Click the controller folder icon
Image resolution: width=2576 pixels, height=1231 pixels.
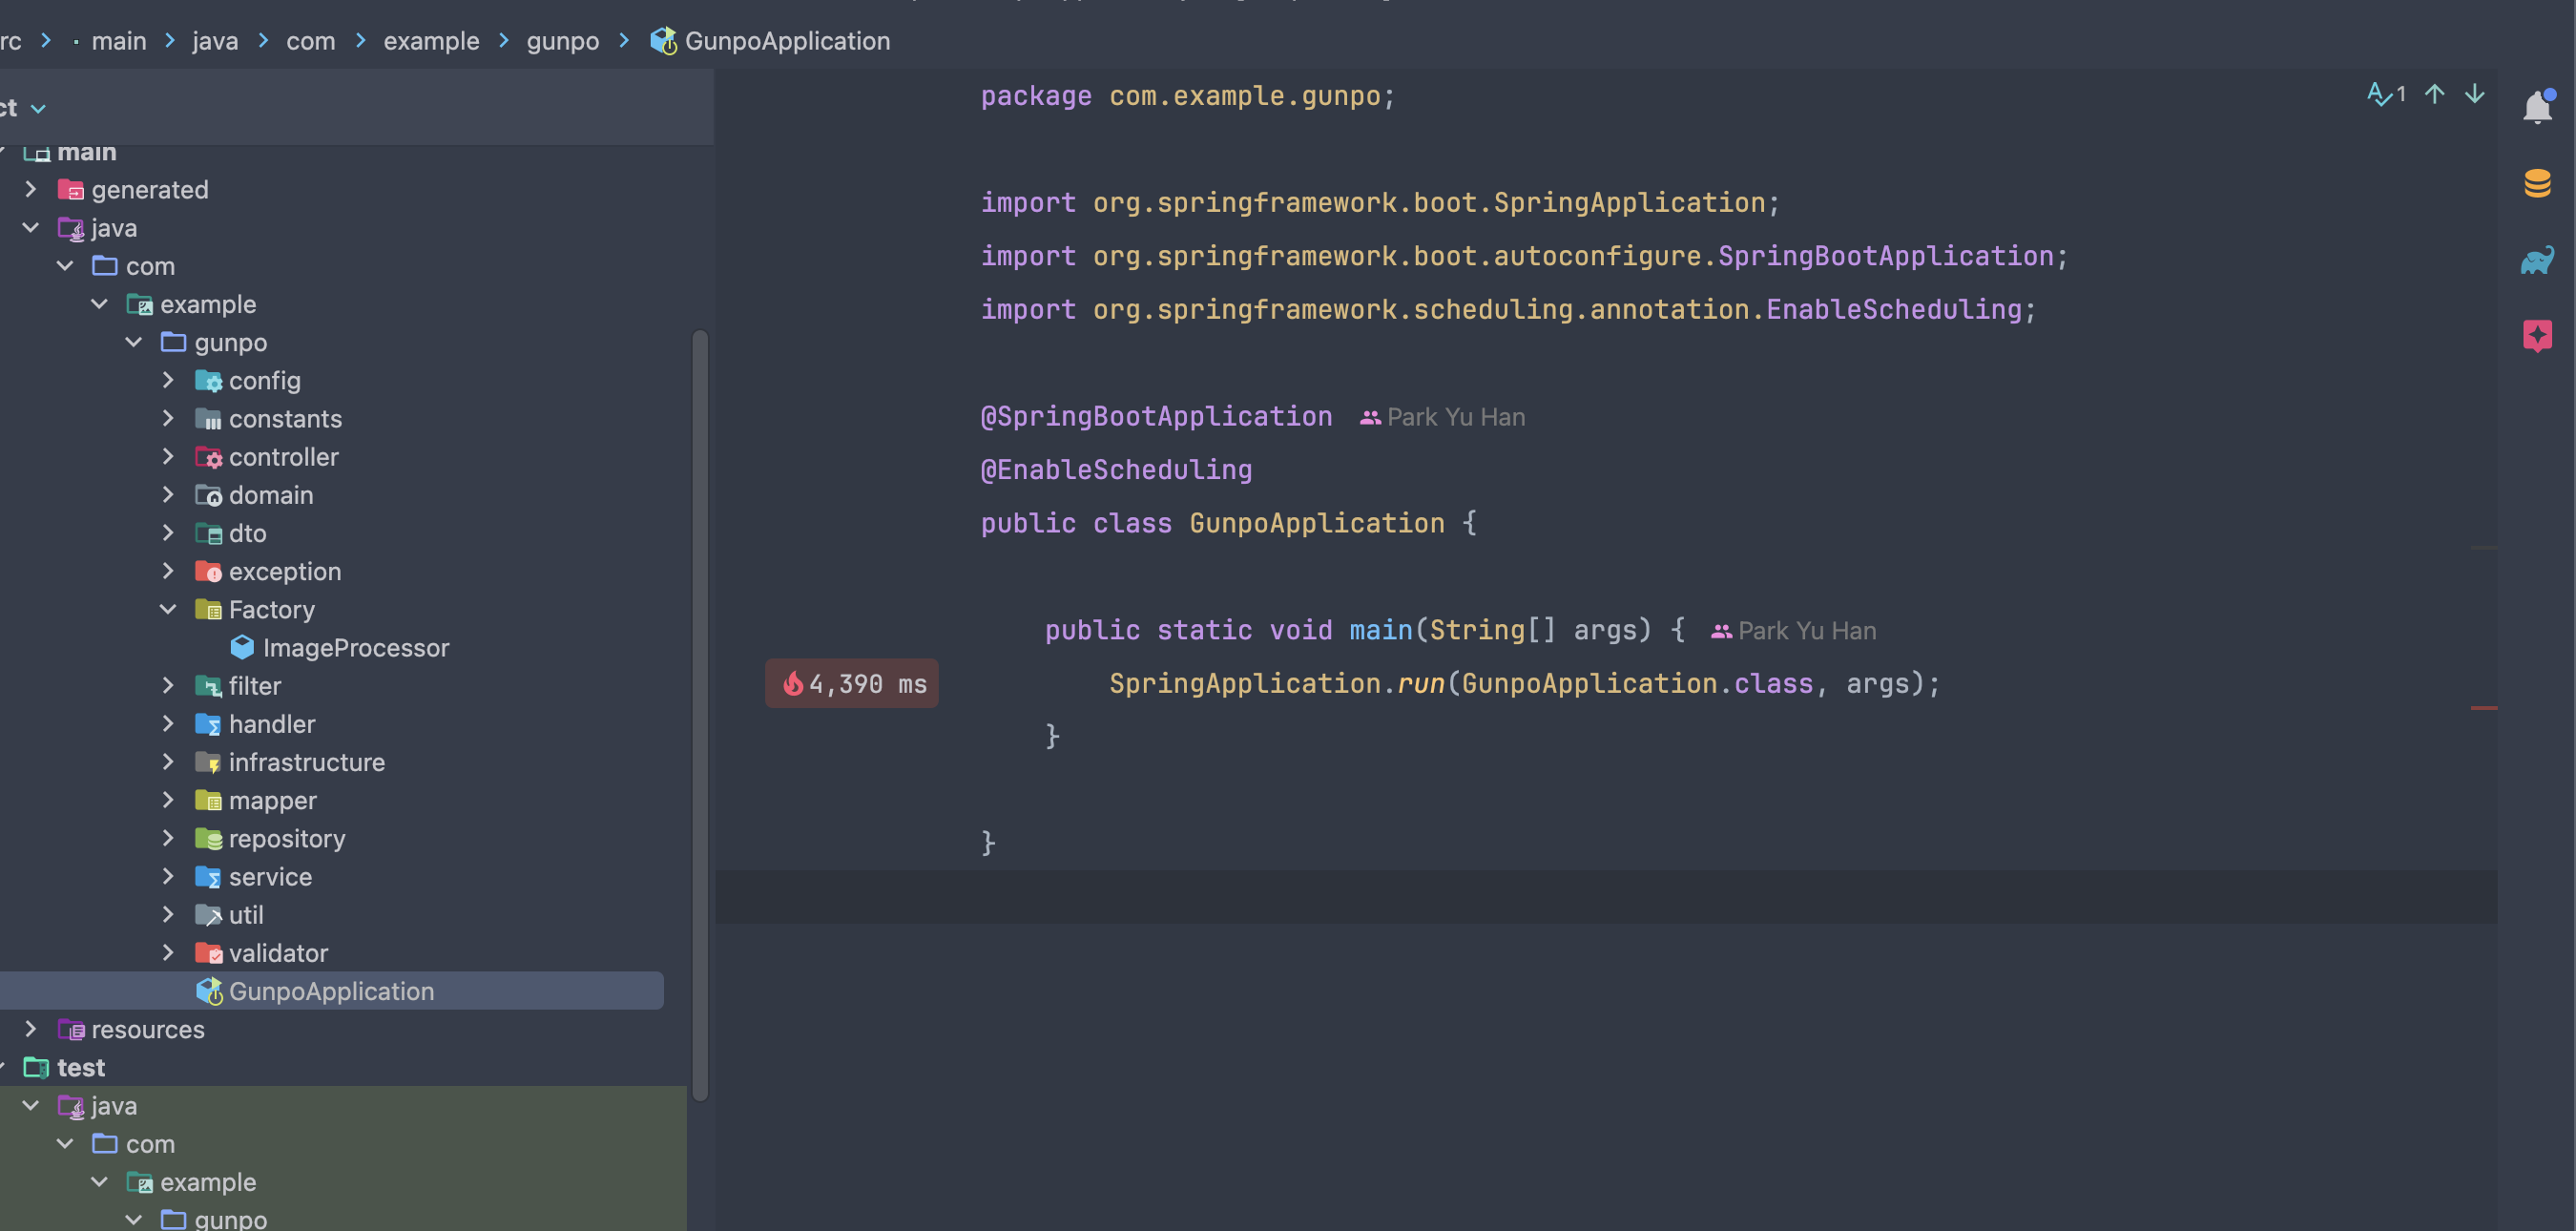click(208, 457)
